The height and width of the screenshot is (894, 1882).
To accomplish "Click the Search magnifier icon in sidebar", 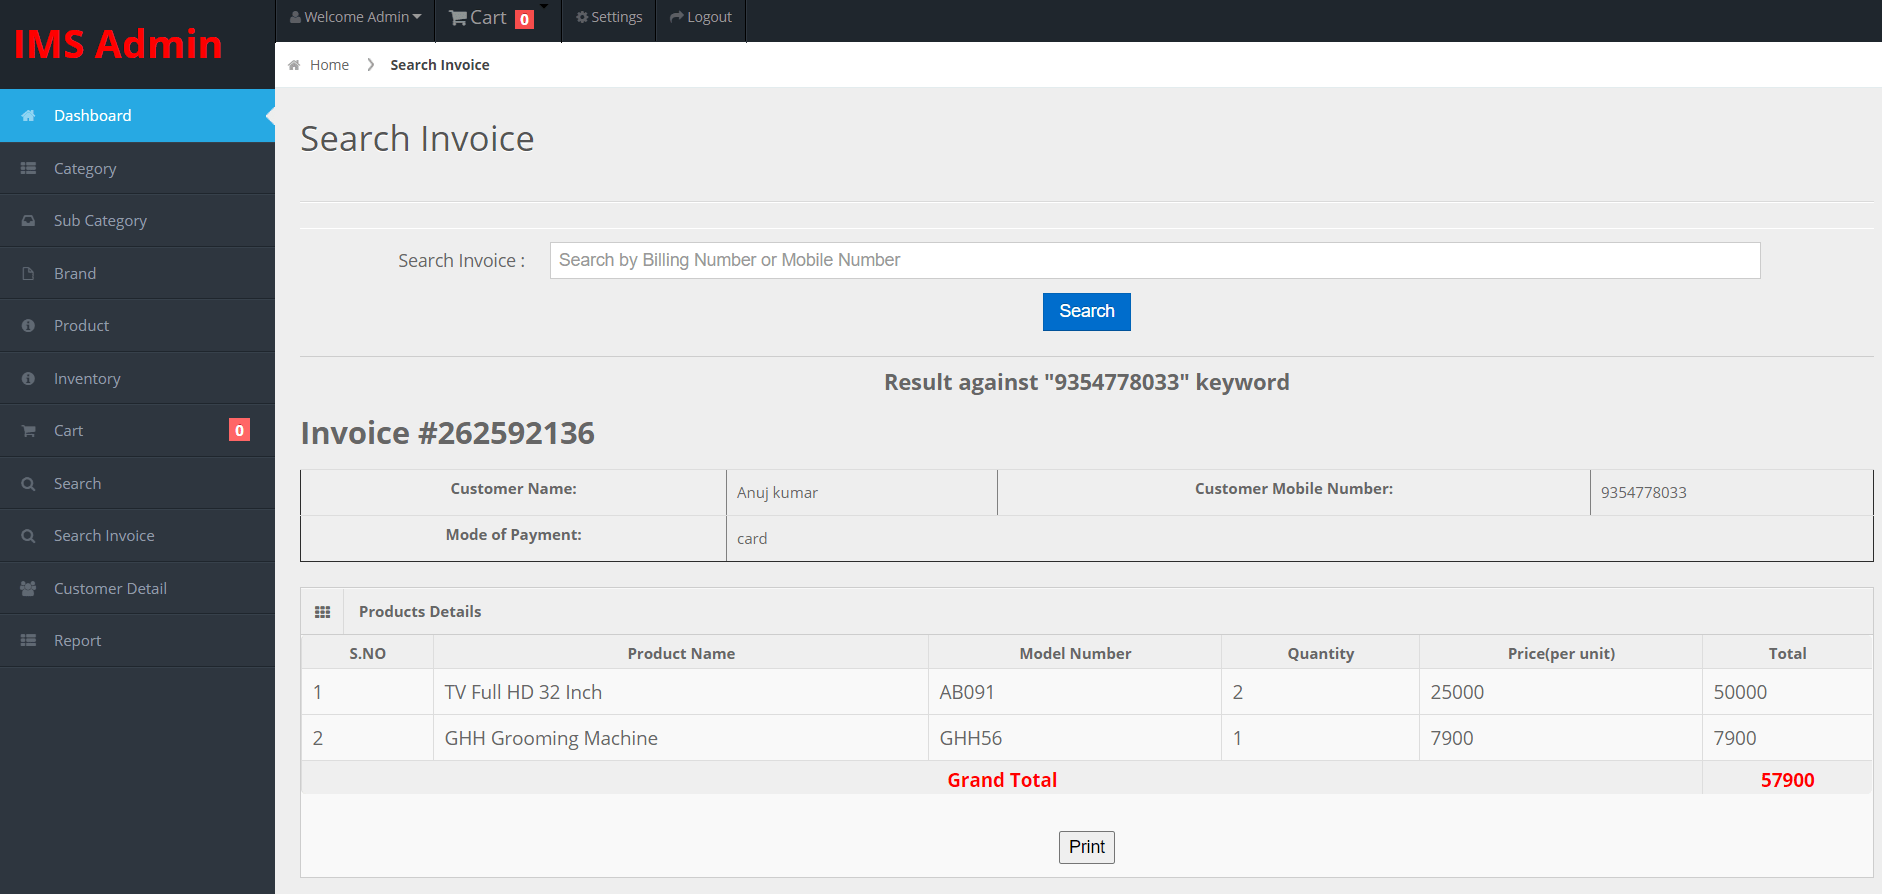I will pyautogui.click(x=28, y=483).
